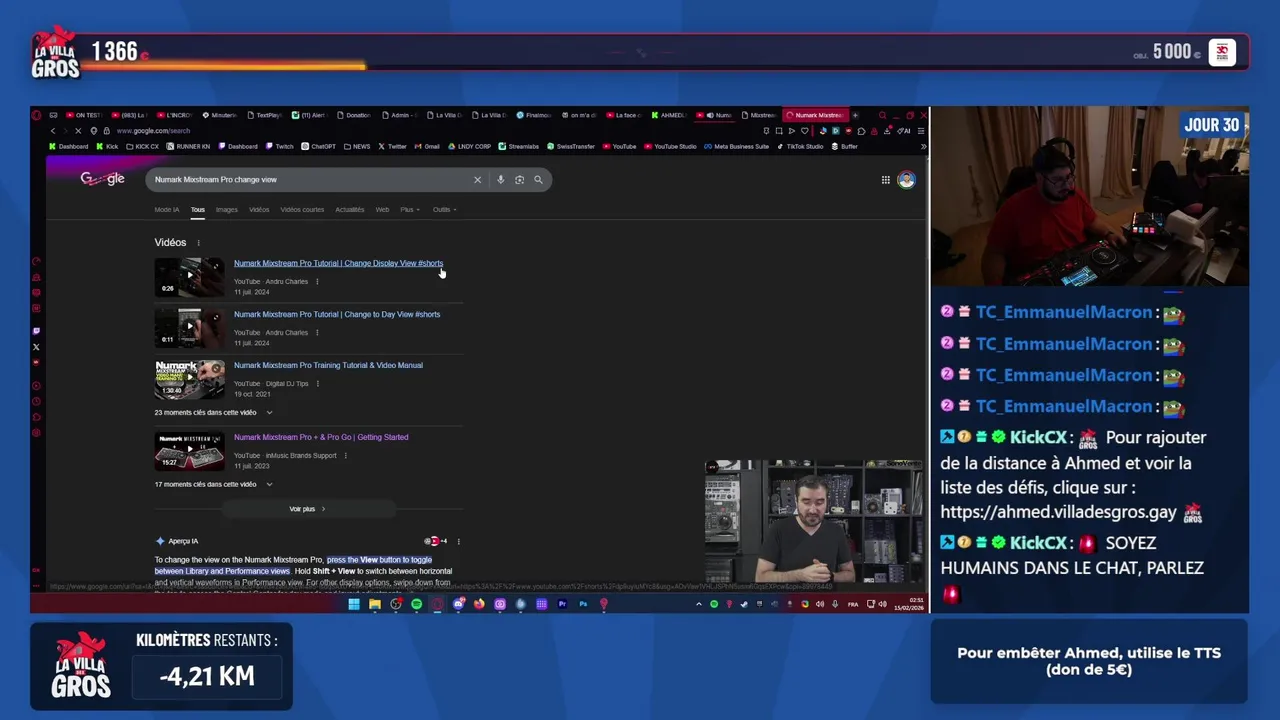1280x720 pixels.
Task: Select the Vidéos search tab
Action: coord(259,210)
